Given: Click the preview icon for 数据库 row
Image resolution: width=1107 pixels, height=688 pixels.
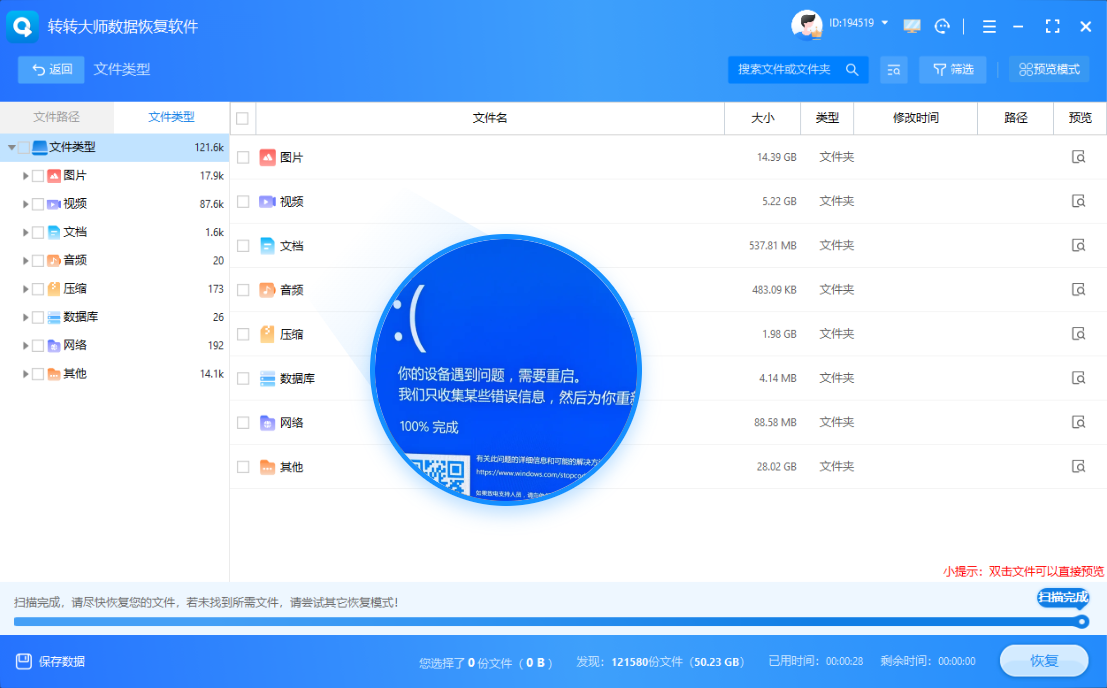Looking at the screenshot, I should coord(1078,378).
